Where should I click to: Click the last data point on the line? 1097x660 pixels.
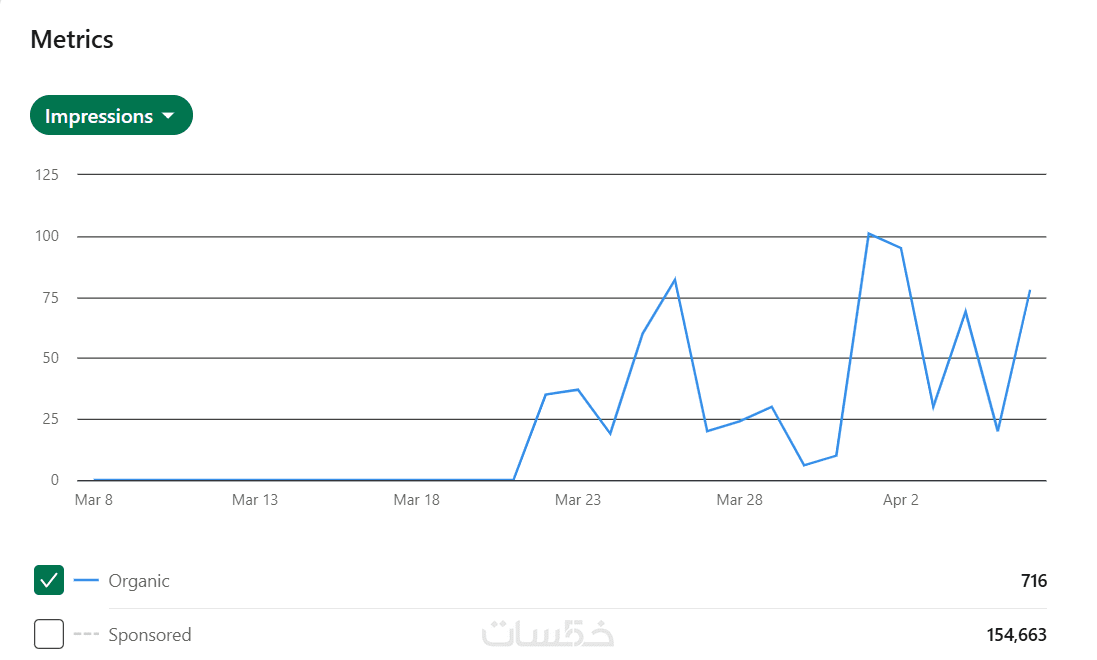[x=1030, y=291]
